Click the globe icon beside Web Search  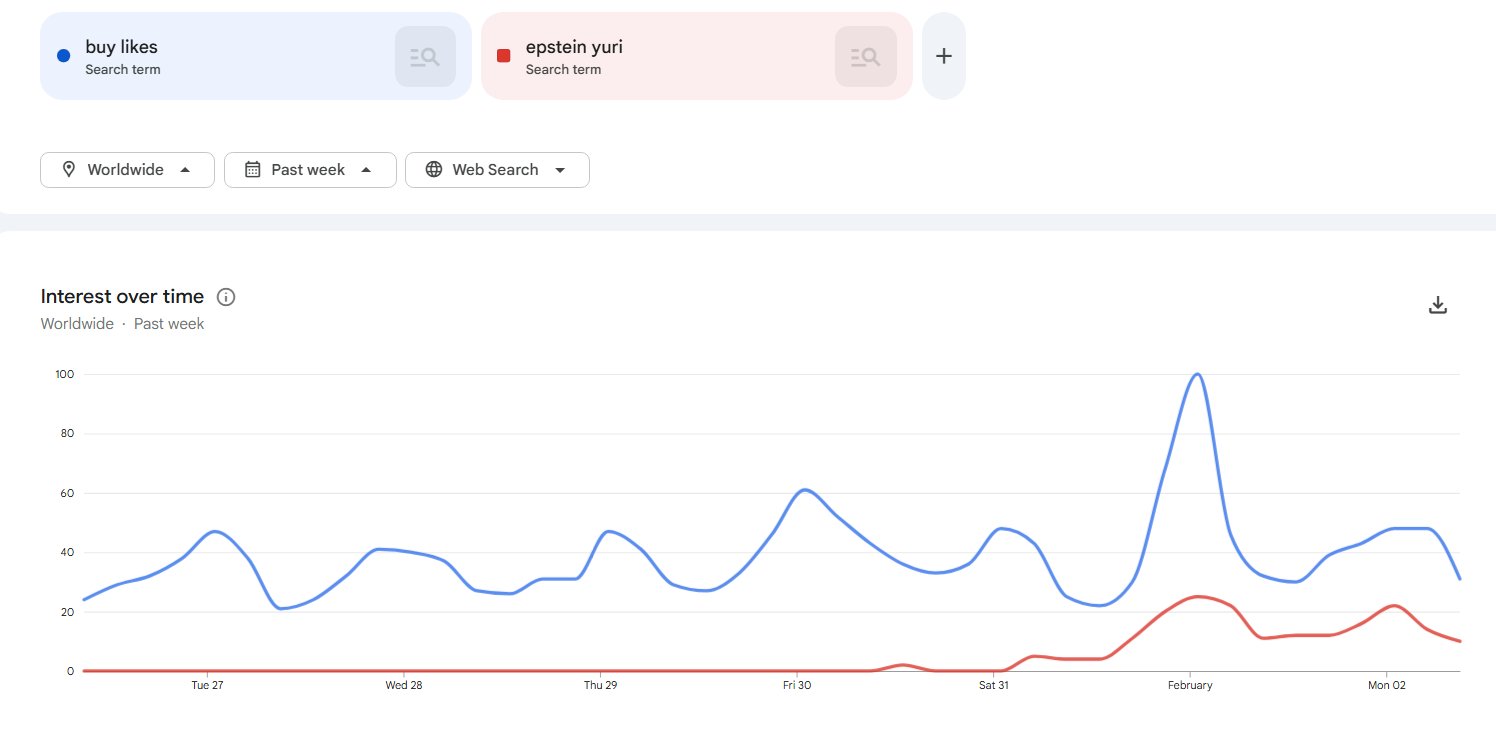pos(434,170)
